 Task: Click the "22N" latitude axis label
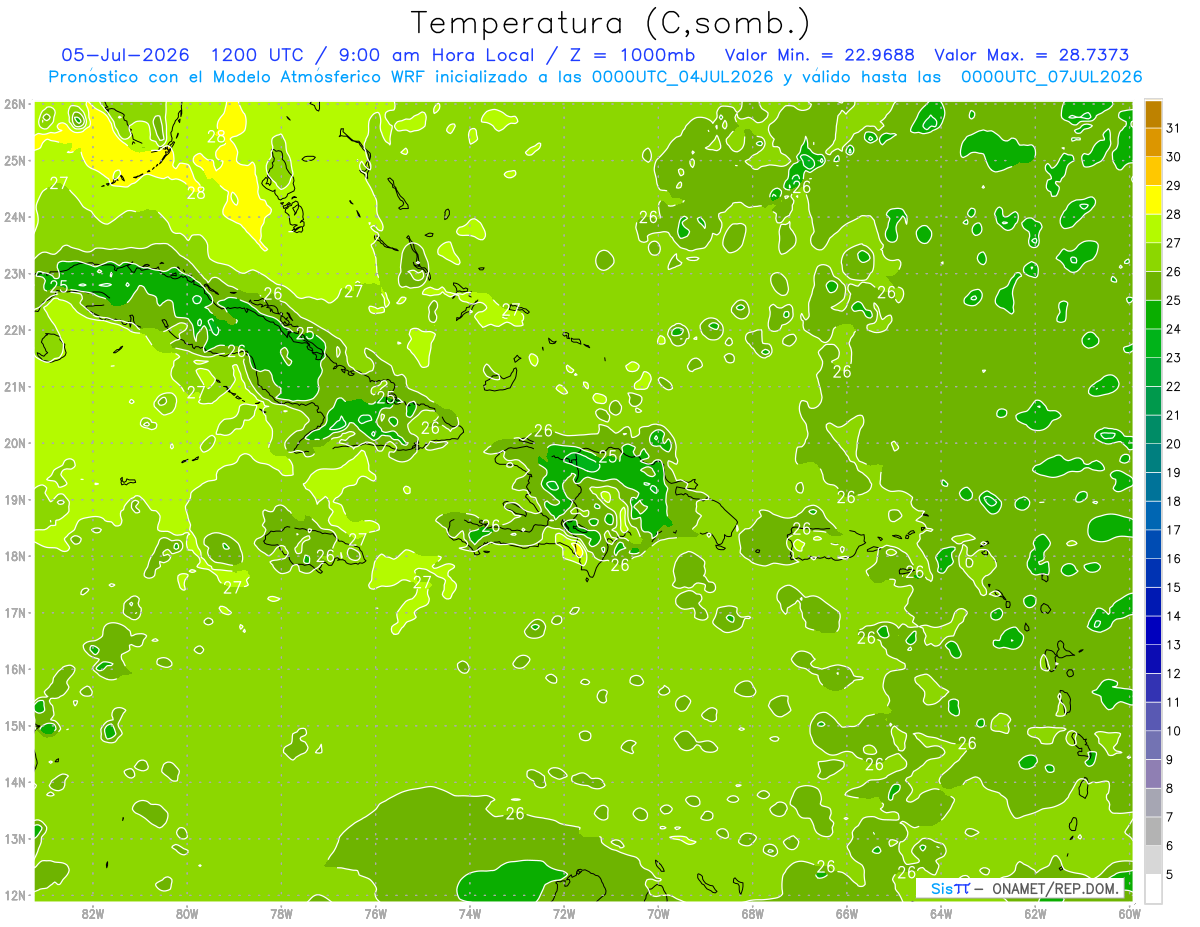click(14, 330)
